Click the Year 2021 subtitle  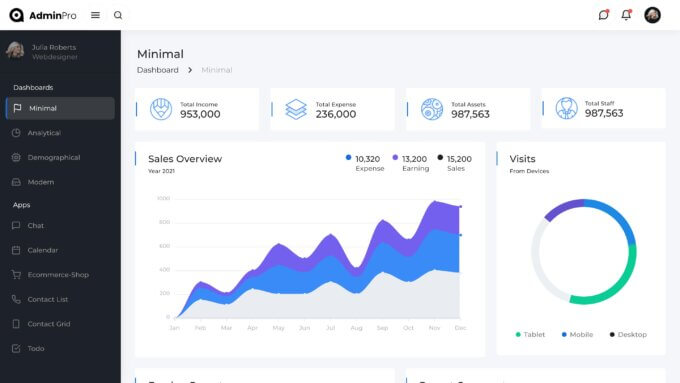pos(161,171)
